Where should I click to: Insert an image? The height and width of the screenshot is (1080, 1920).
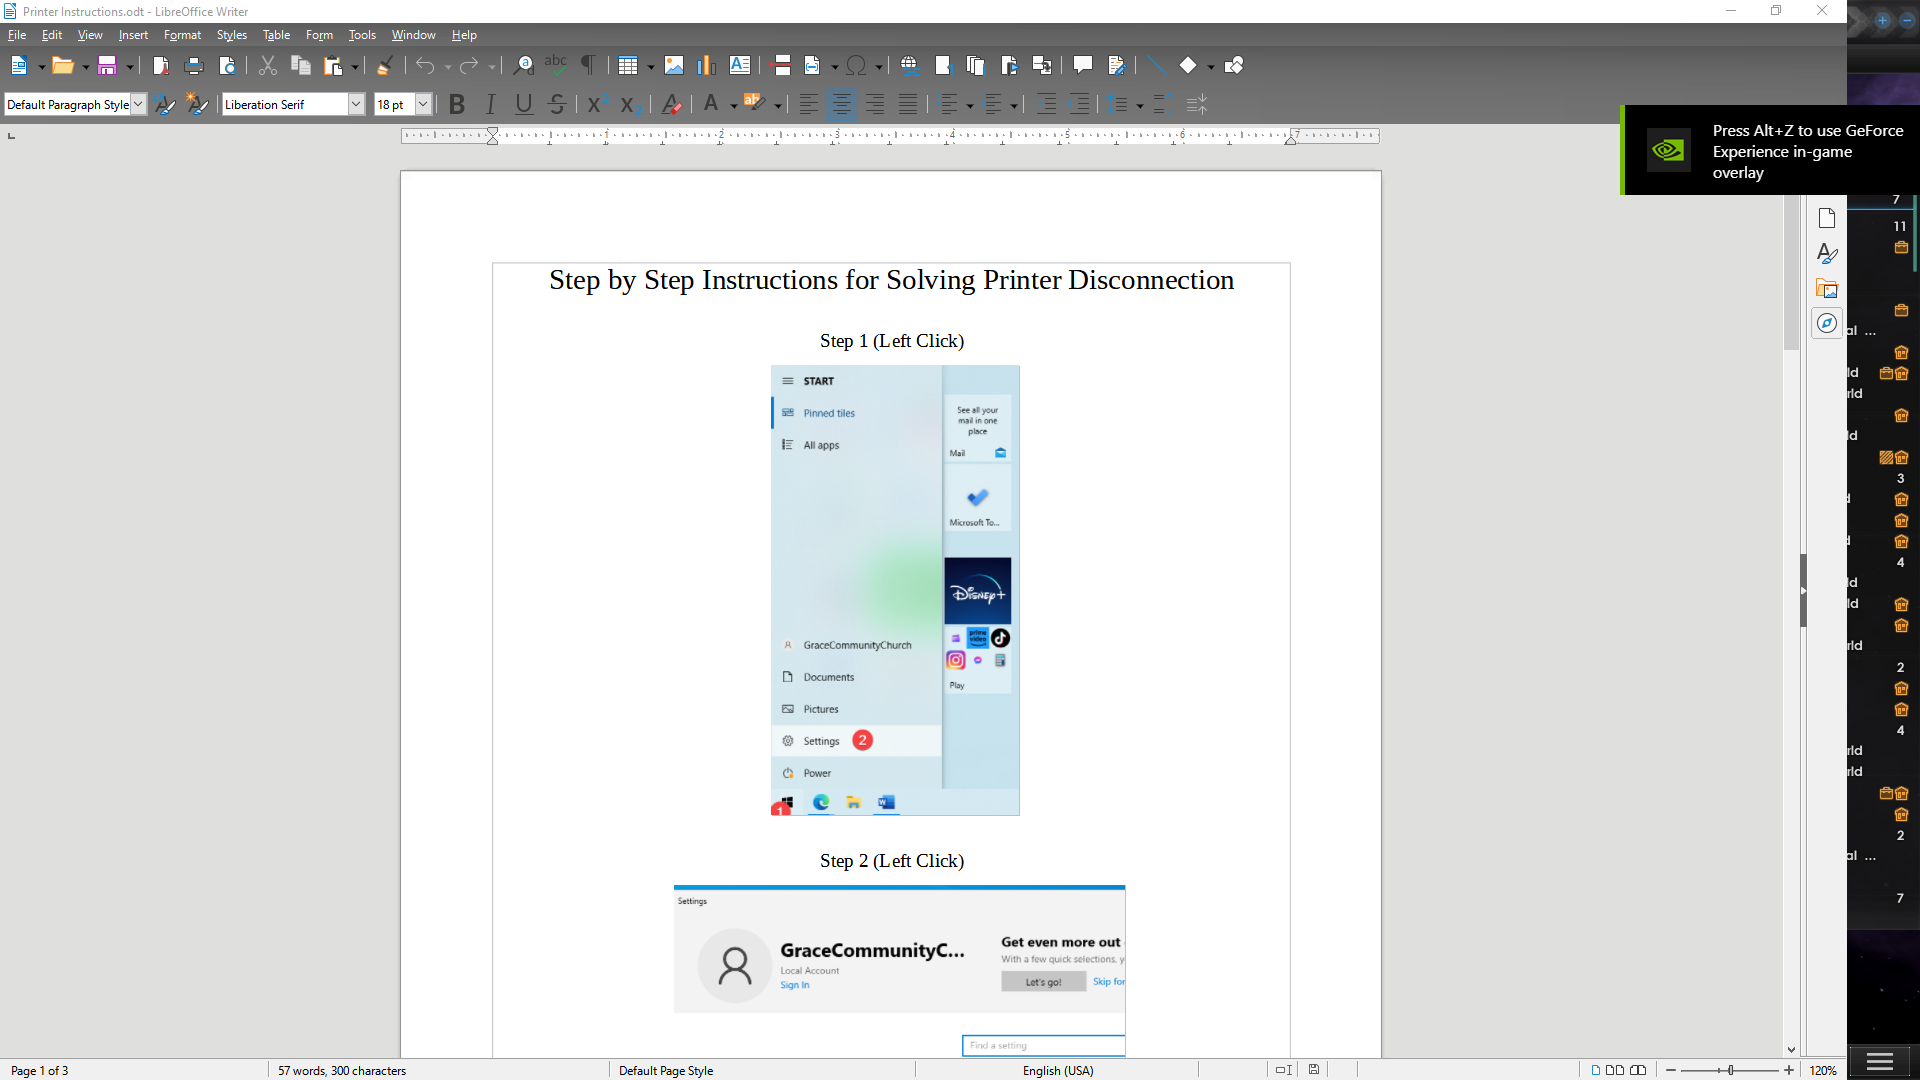674,66
